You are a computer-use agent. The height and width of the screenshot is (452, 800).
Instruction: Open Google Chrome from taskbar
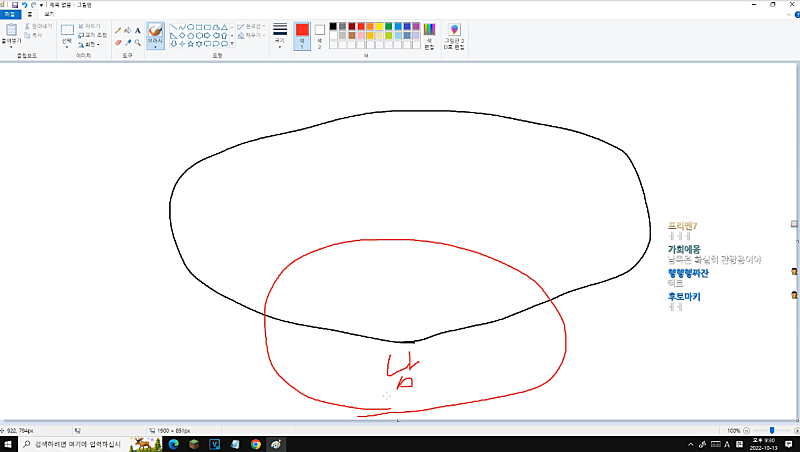[x=256, y=444]
